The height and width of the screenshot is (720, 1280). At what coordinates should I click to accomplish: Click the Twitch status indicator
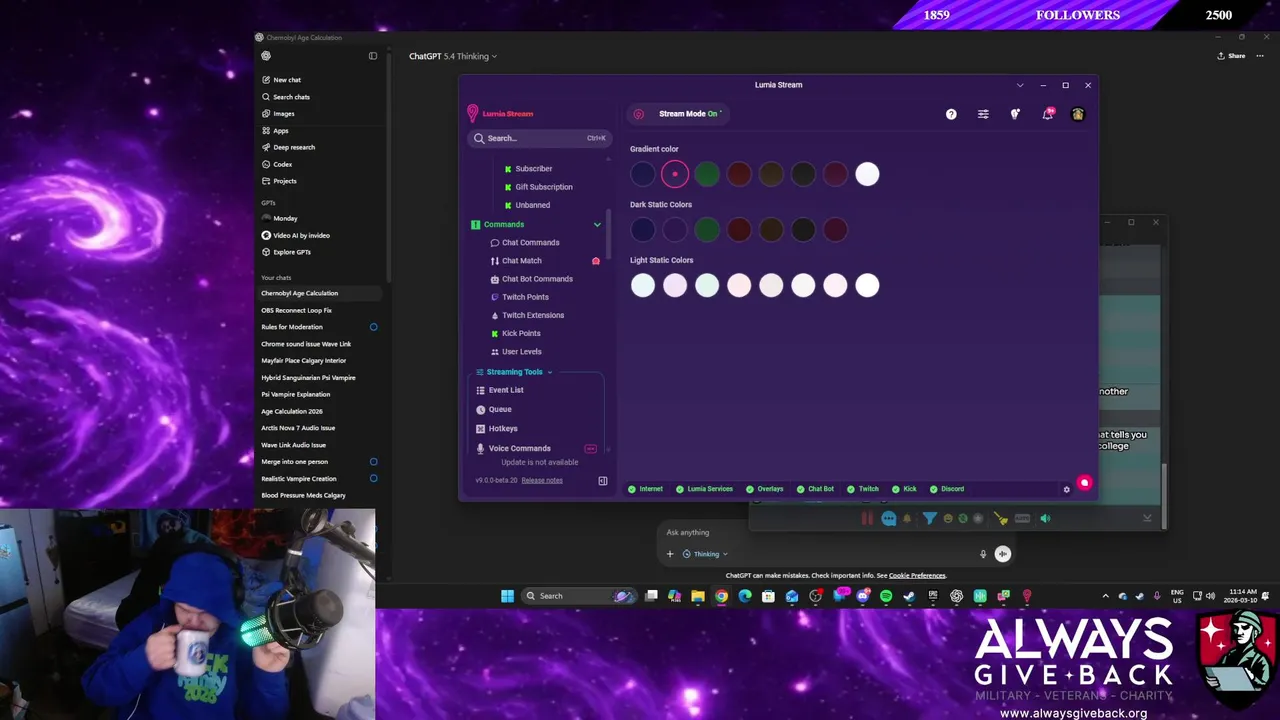863,489
